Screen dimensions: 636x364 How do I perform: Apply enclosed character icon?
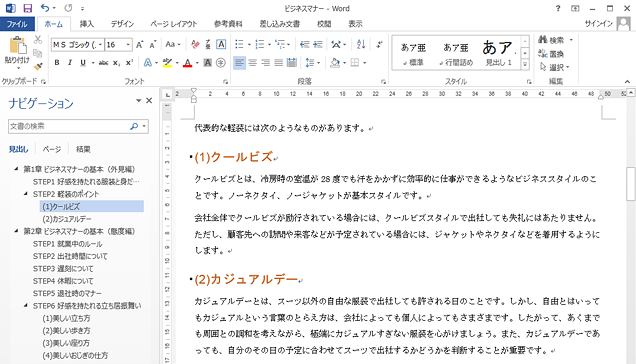click(221, 63)
